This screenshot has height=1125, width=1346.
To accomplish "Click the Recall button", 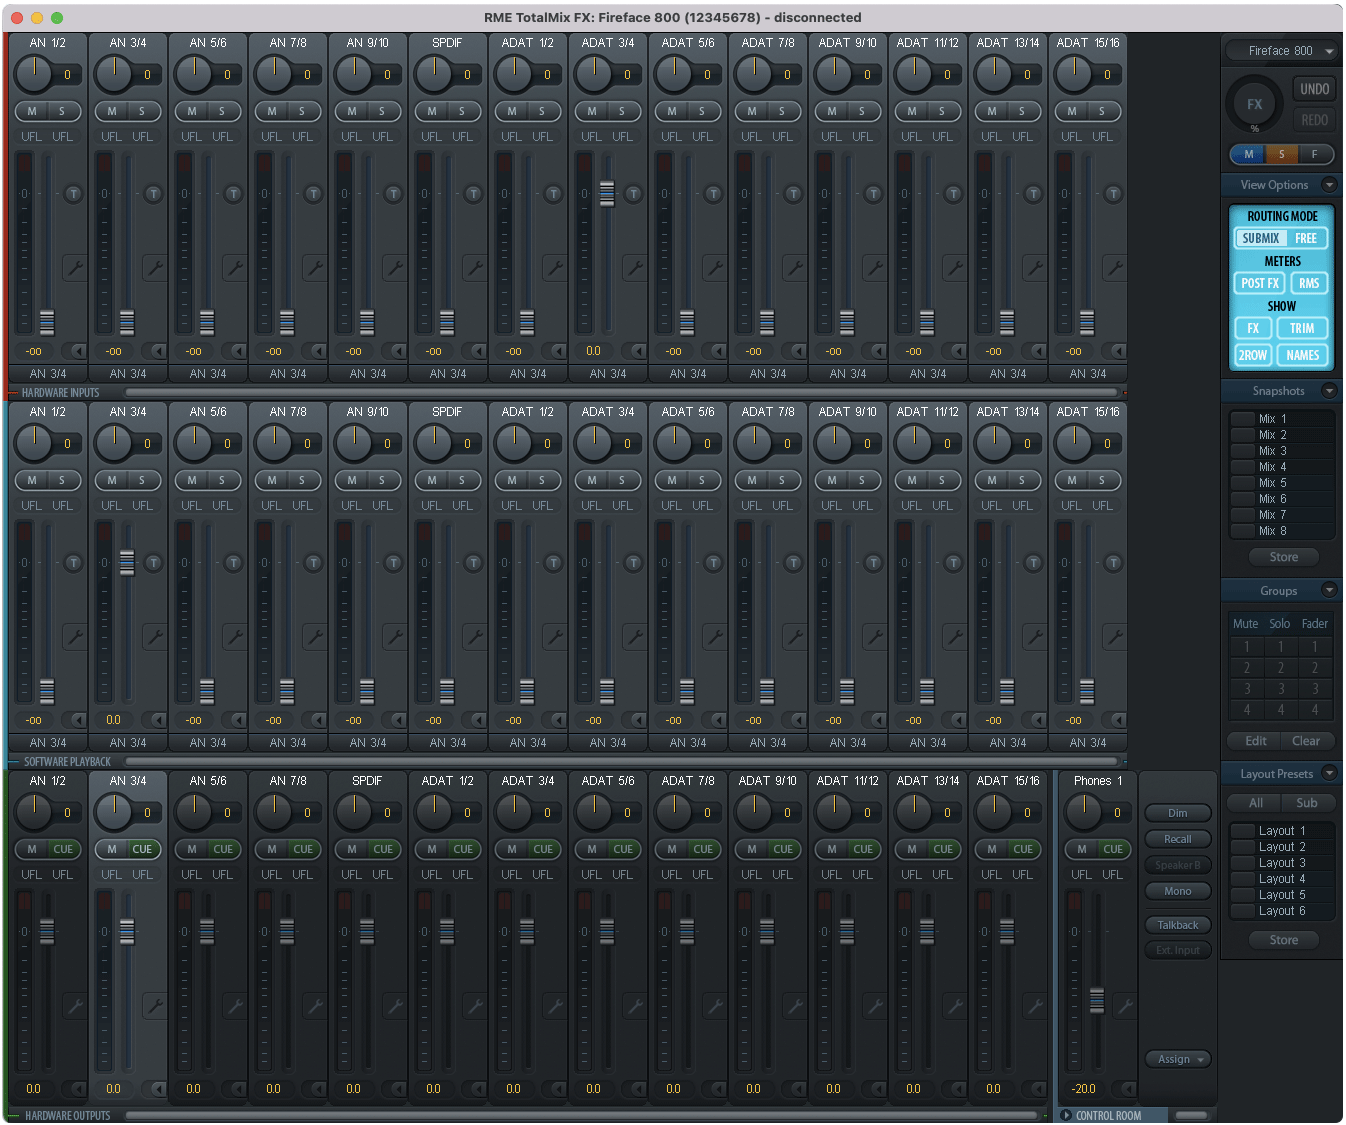I will tap(1178, 839).
